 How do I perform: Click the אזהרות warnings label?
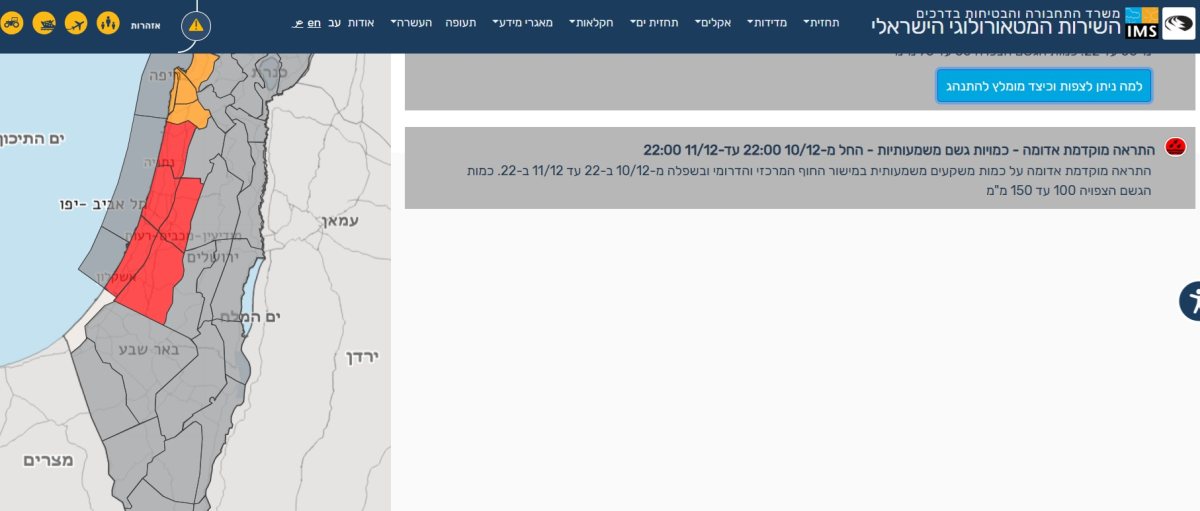[146, 25]
